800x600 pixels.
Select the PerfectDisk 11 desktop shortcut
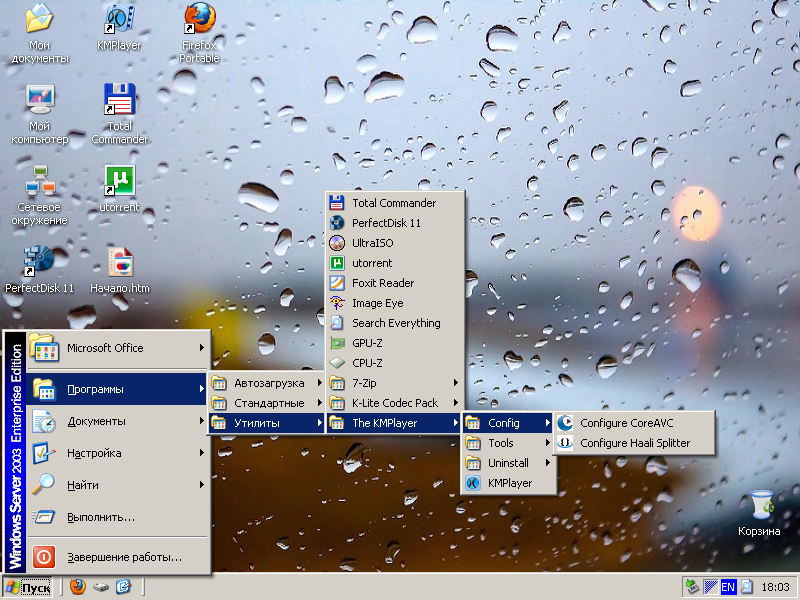pyautogui.click(x=39, y=269)
